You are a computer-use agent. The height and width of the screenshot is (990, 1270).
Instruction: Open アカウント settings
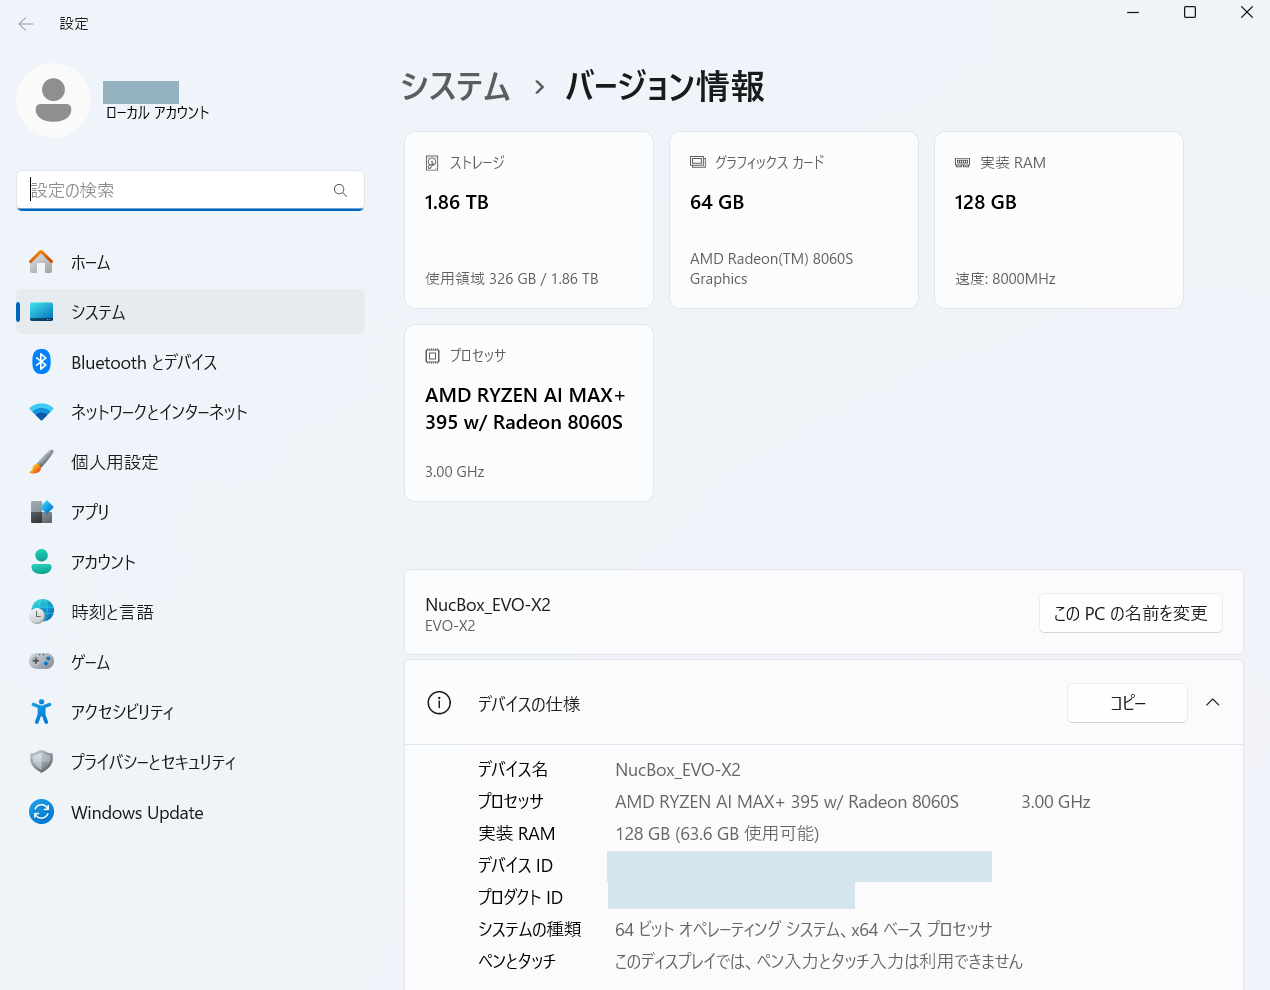click(x=104, y=562)
